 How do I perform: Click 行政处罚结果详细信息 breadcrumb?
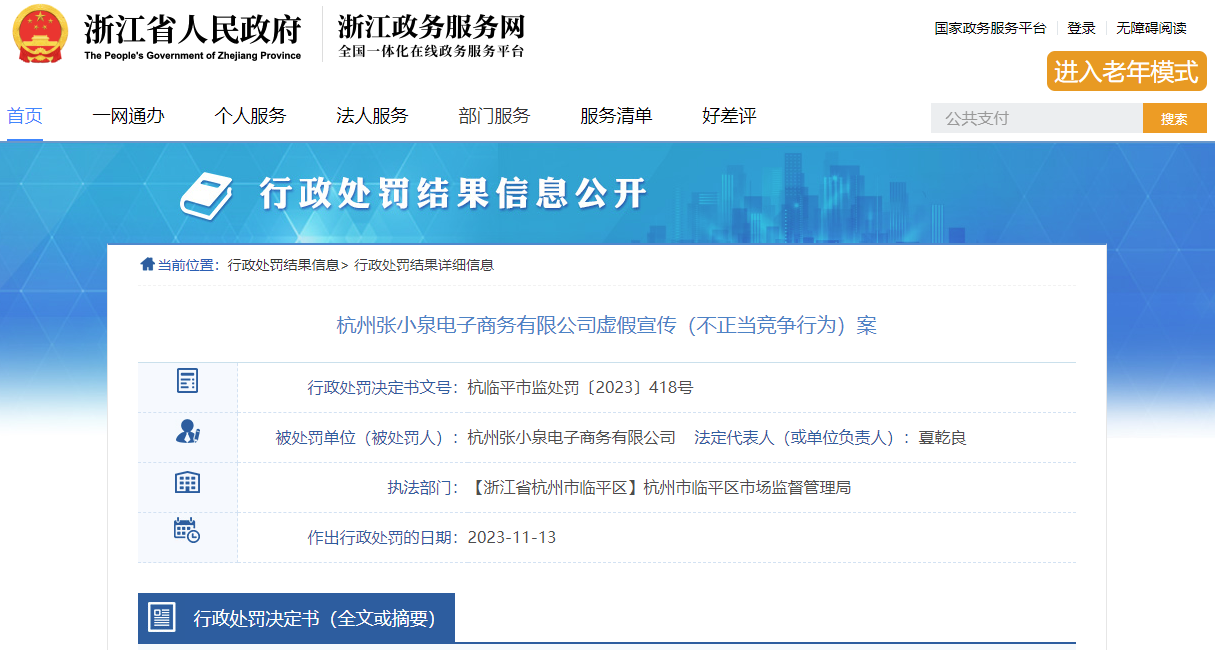[424, 265]
